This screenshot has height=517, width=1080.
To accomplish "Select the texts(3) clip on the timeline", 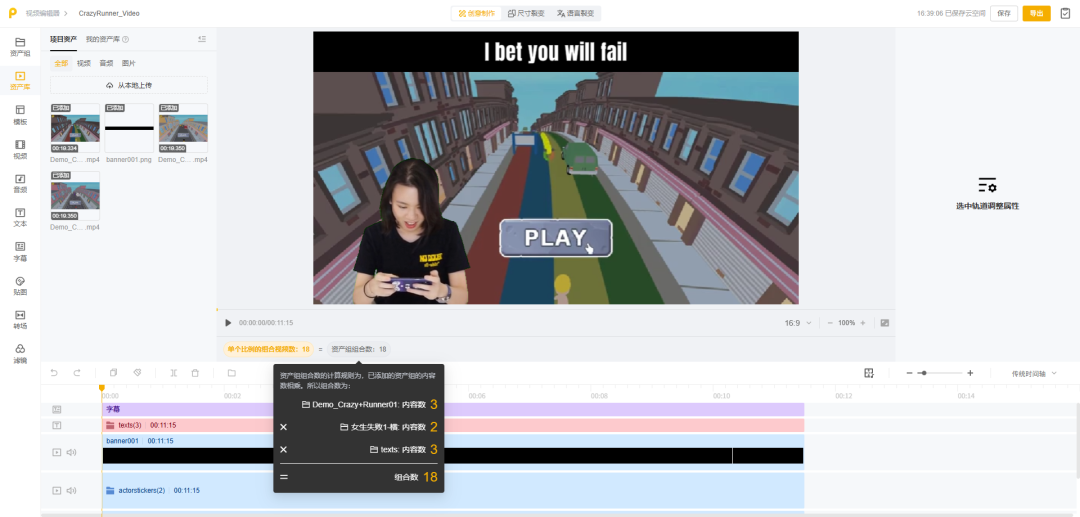I will point(453,425).
